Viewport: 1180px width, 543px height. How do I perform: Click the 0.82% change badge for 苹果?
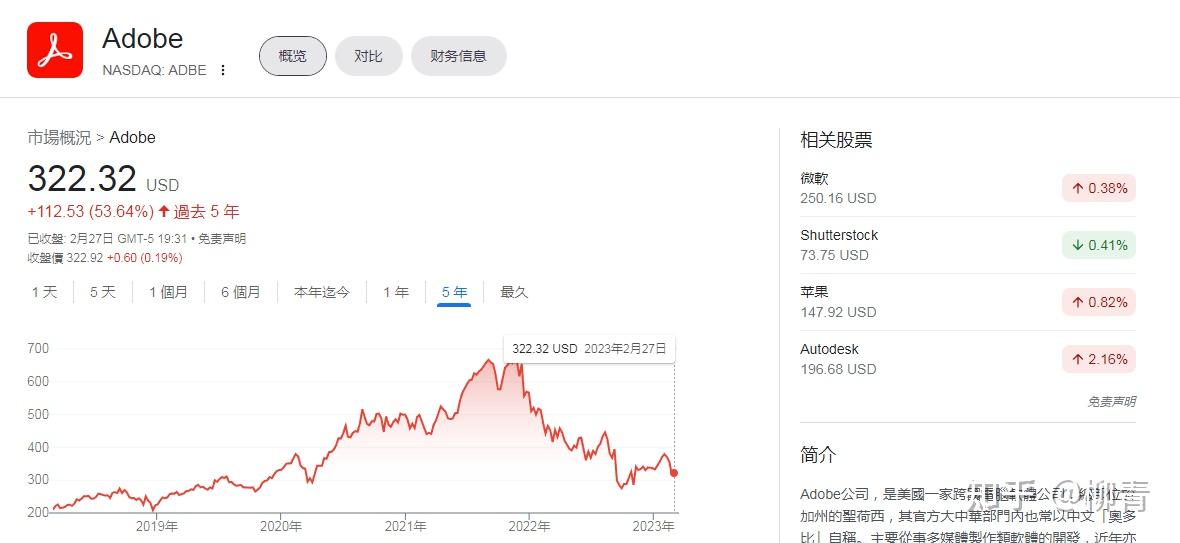point(1099,302)
